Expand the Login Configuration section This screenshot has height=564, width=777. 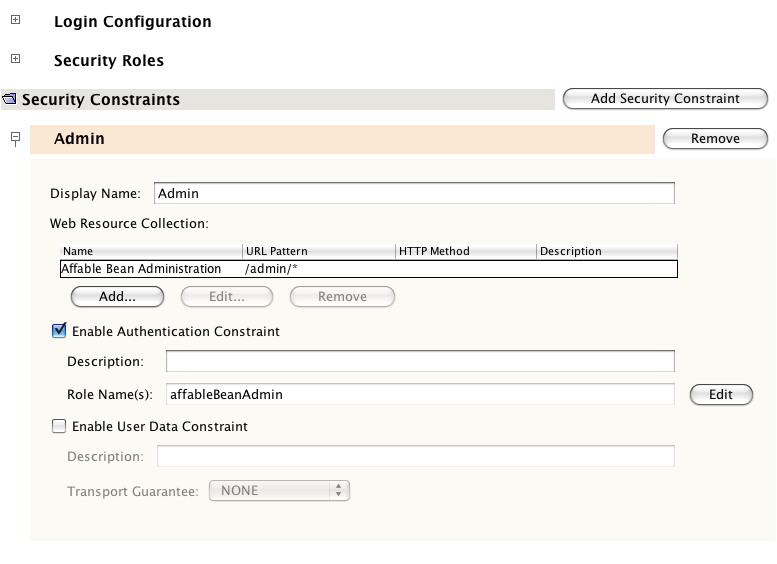pos(15,21)
